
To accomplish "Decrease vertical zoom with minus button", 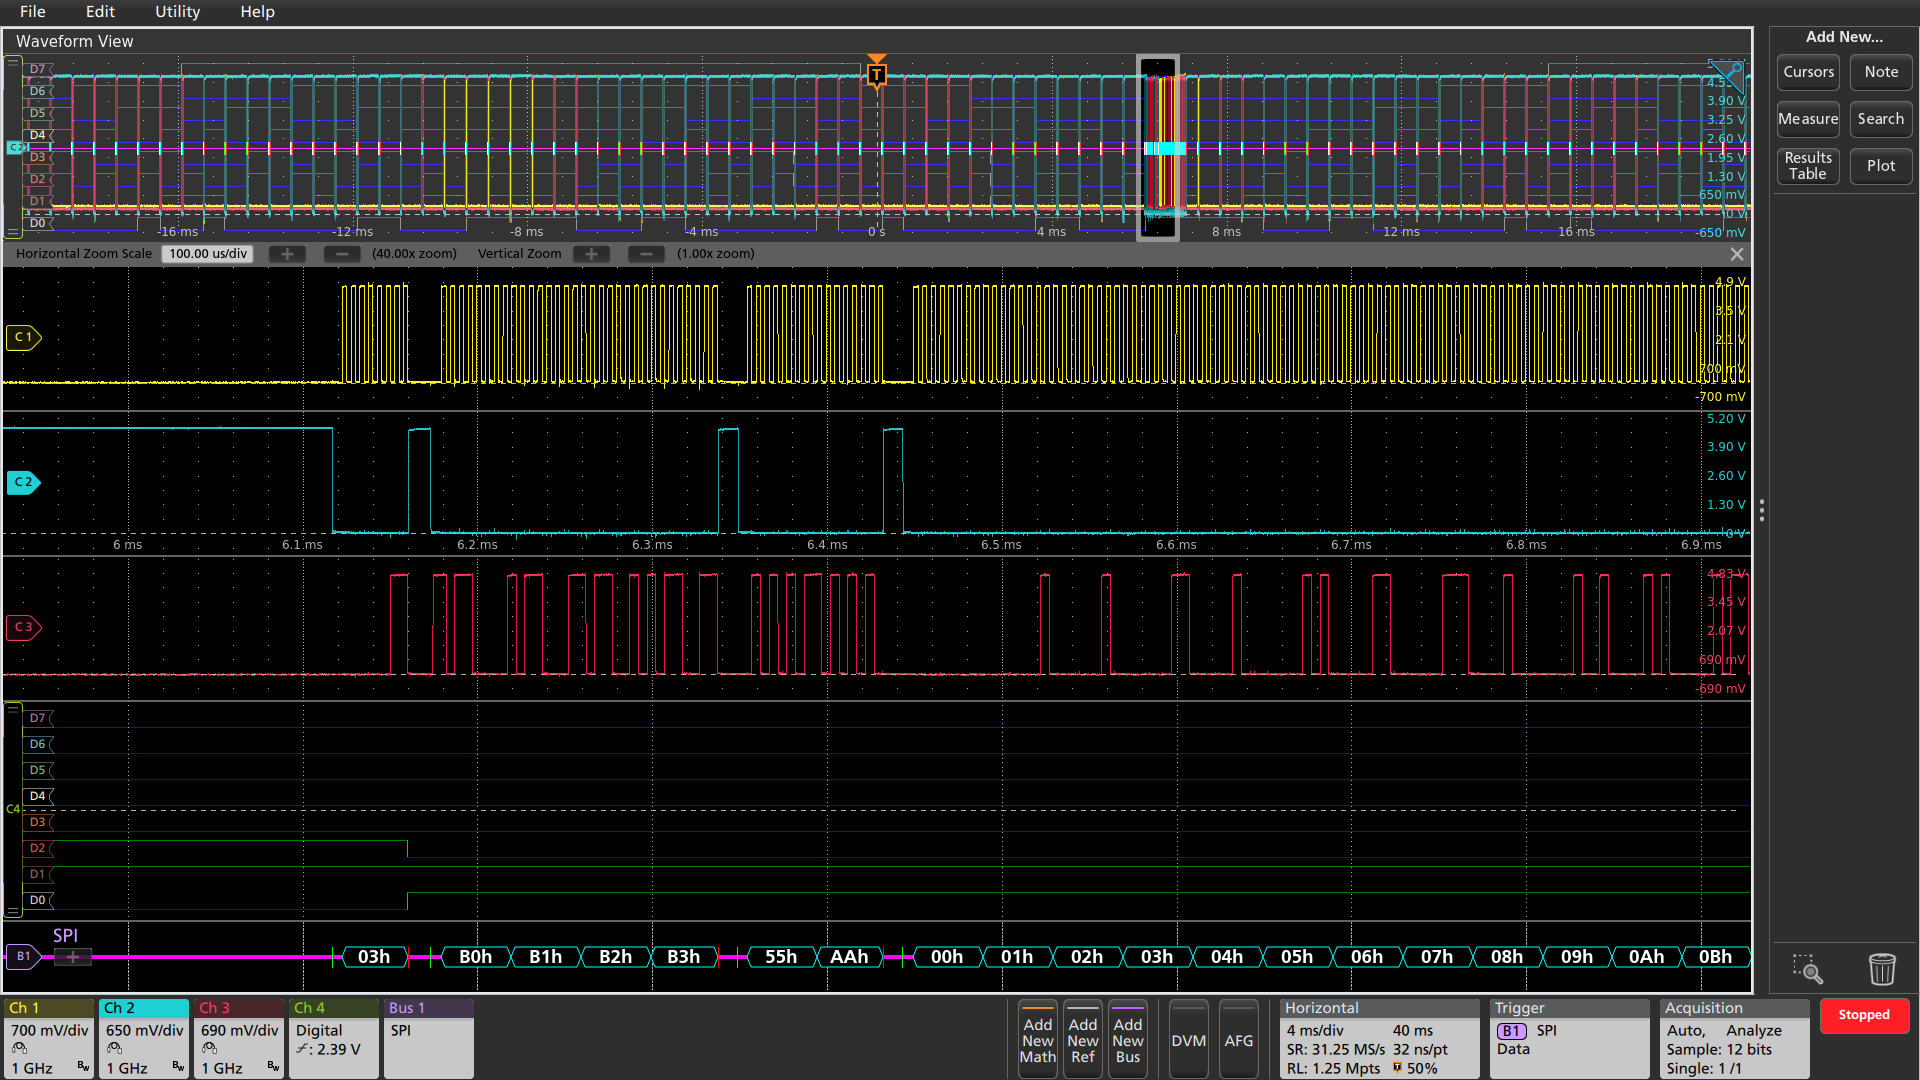I will [x=646, y=254].
